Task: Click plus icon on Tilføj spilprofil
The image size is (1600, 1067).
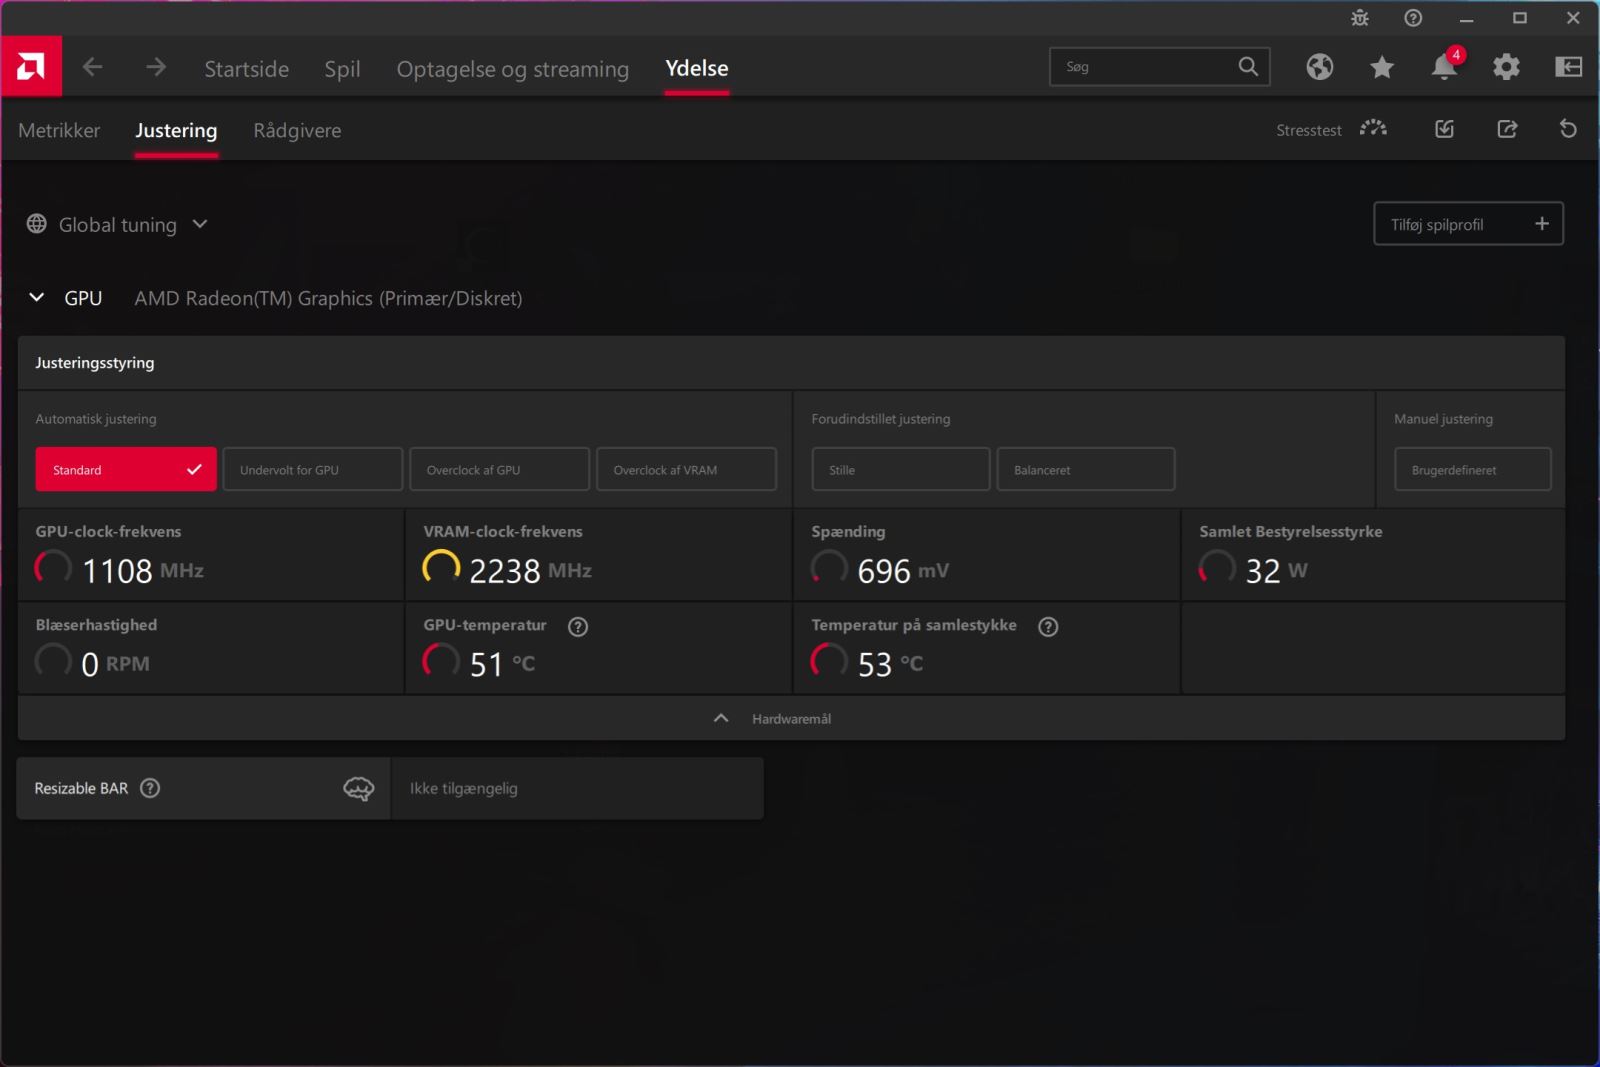Action: (1542, 224)
